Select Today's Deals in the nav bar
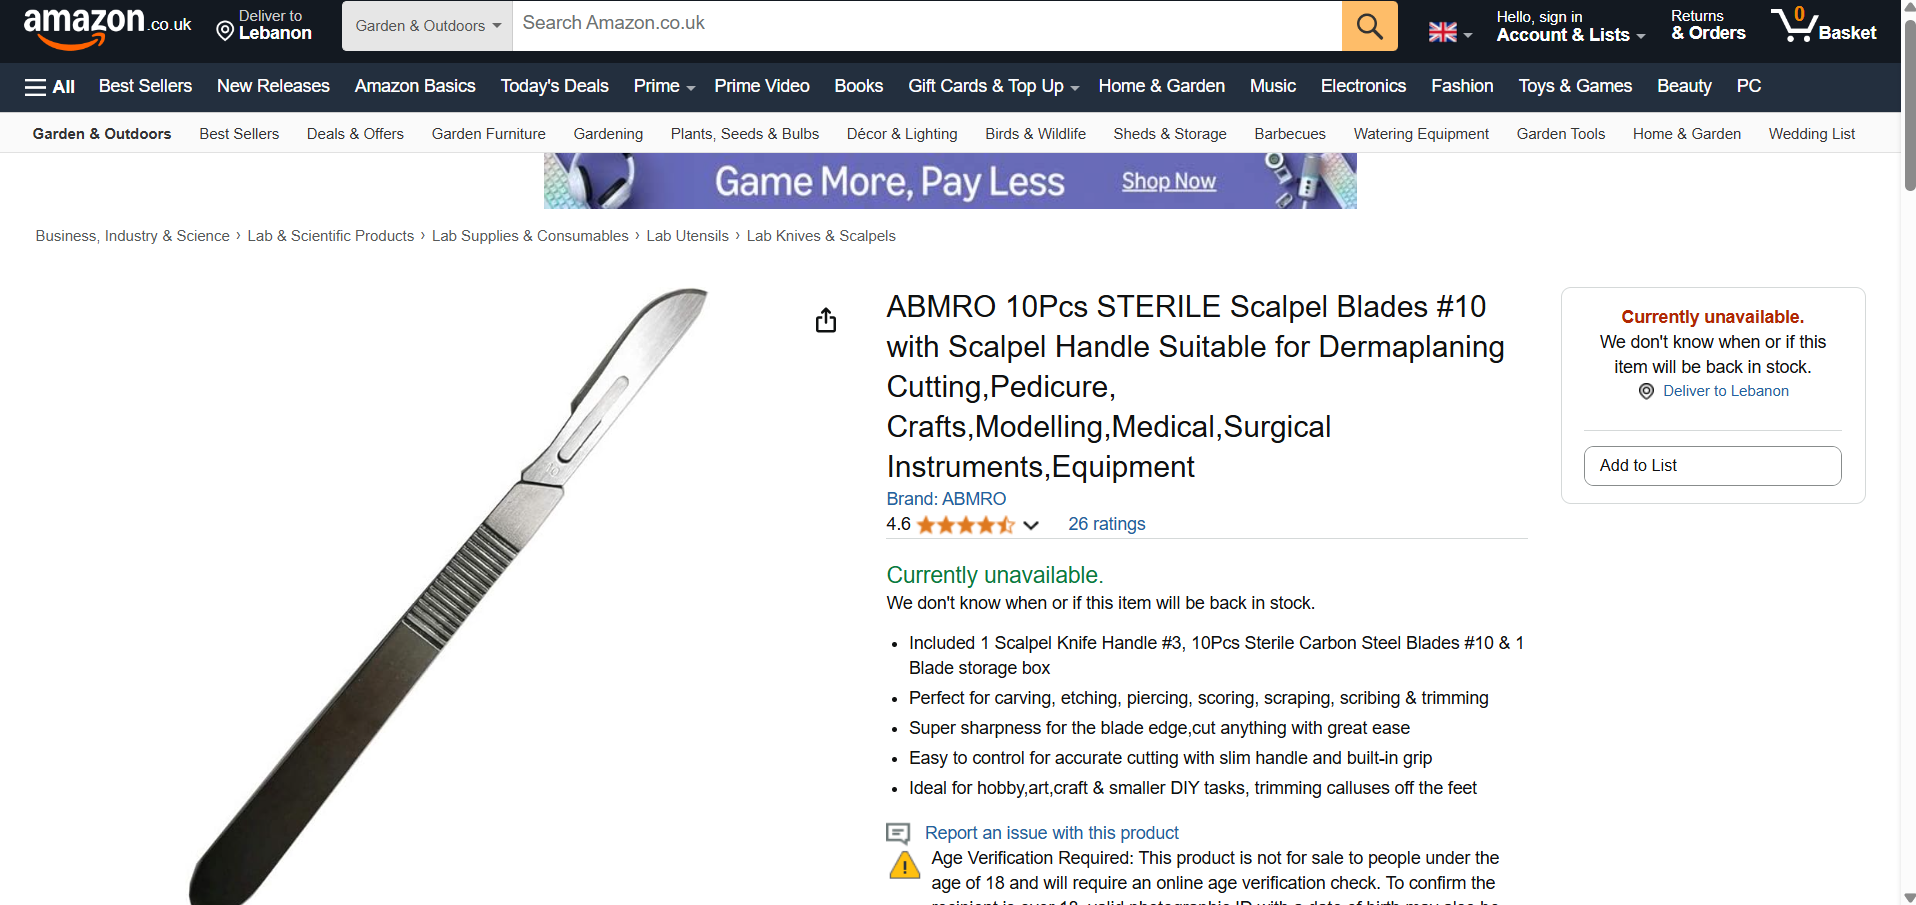 tap(554, 87)
